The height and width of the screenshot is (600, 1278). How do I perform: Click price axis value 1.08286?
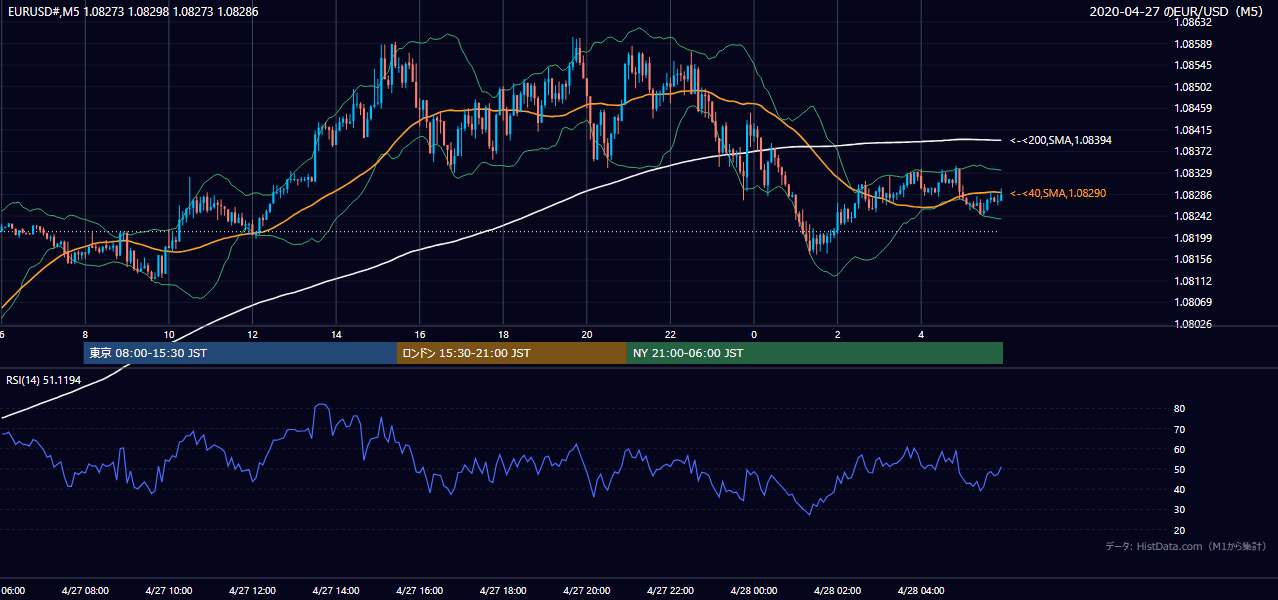point(1193,195)
